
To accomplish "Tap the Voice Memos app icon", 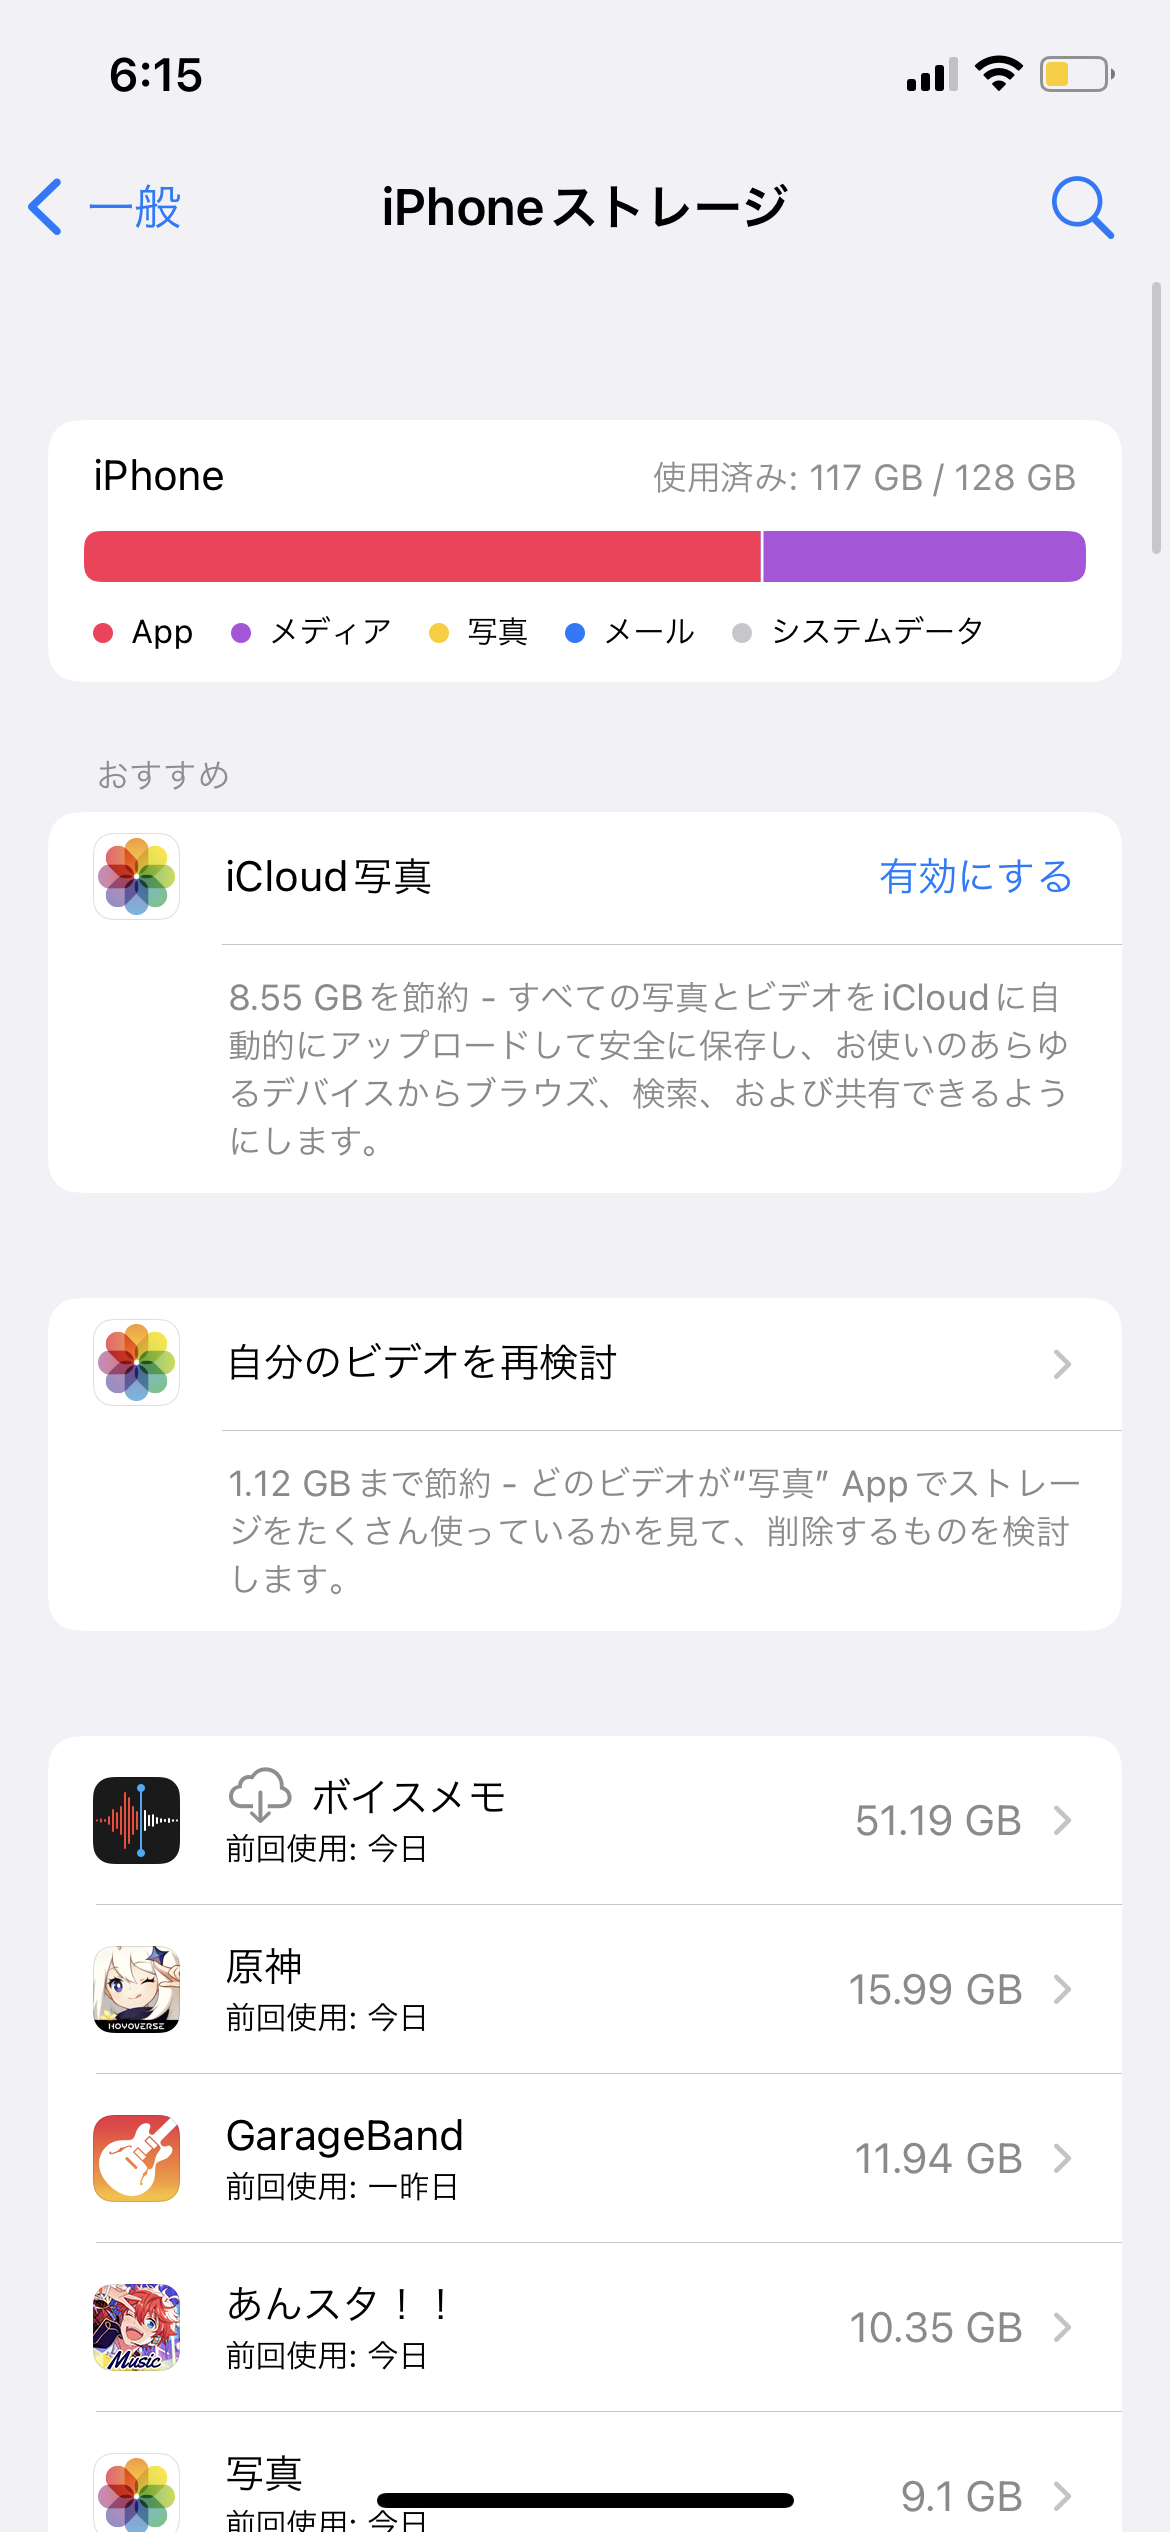I will [x=137, y=1820].
